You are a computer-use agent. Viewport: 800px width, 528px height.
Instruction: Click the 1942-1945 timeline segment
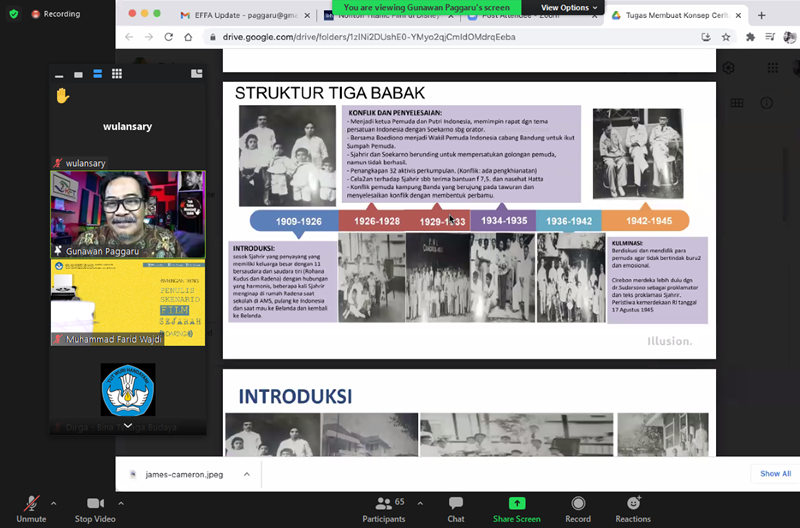tap(647, 221)
